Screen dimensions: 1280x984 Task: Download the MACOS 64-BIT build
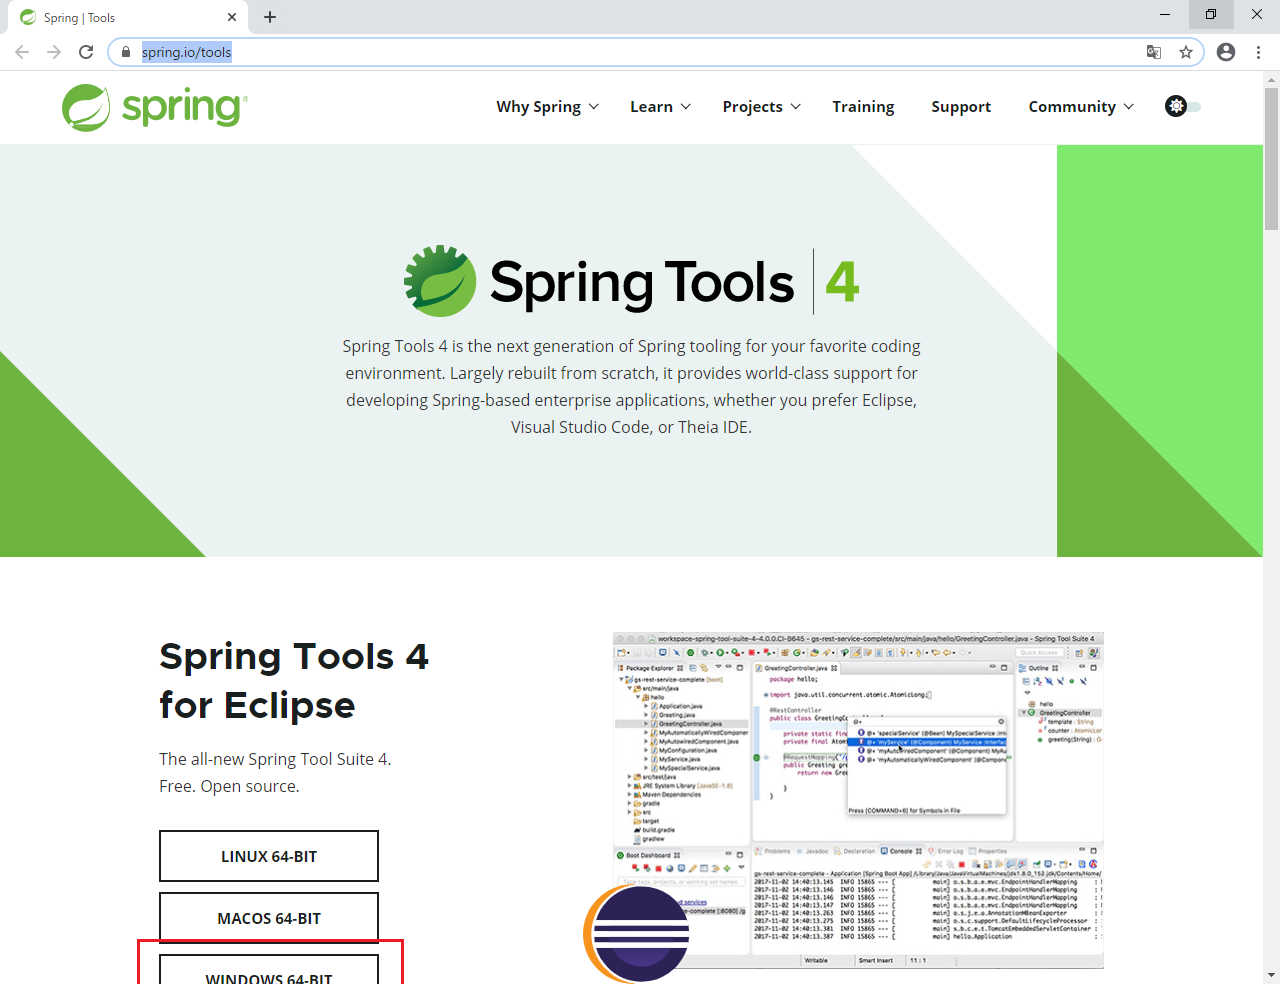click(269, 918)
